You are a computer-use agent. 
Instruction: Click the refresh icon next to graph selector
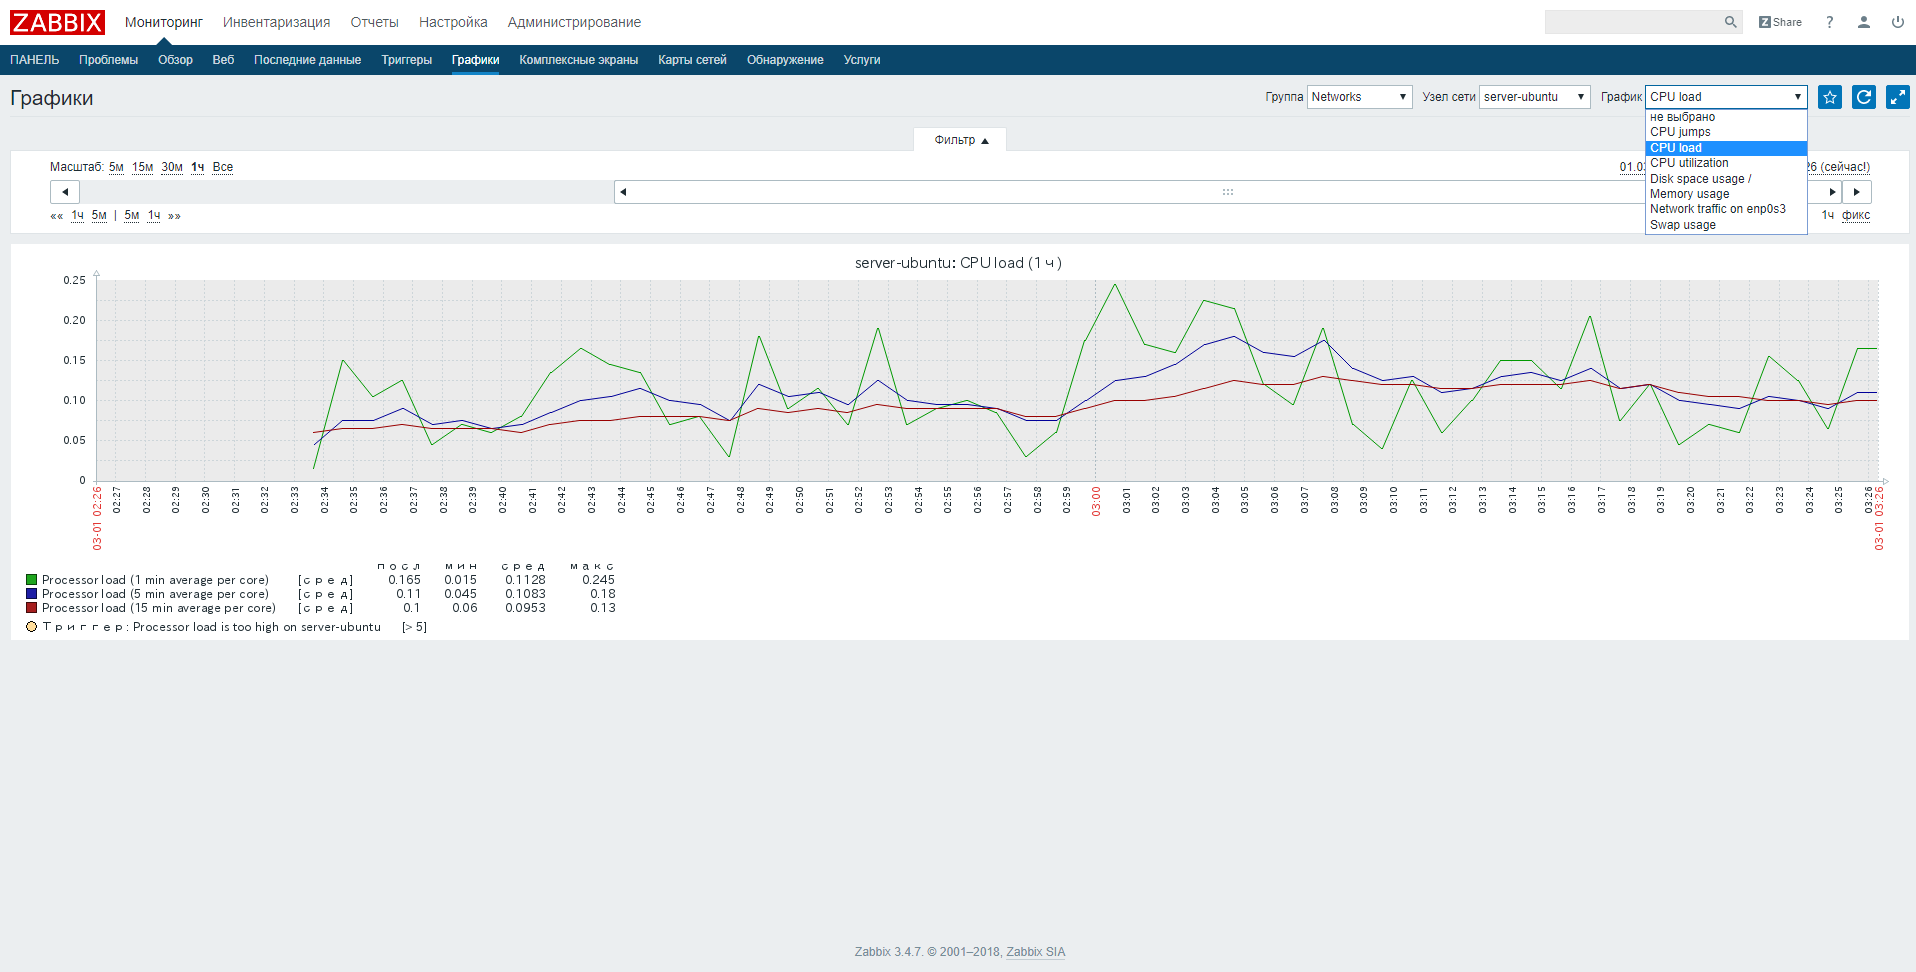(1864, 97)
